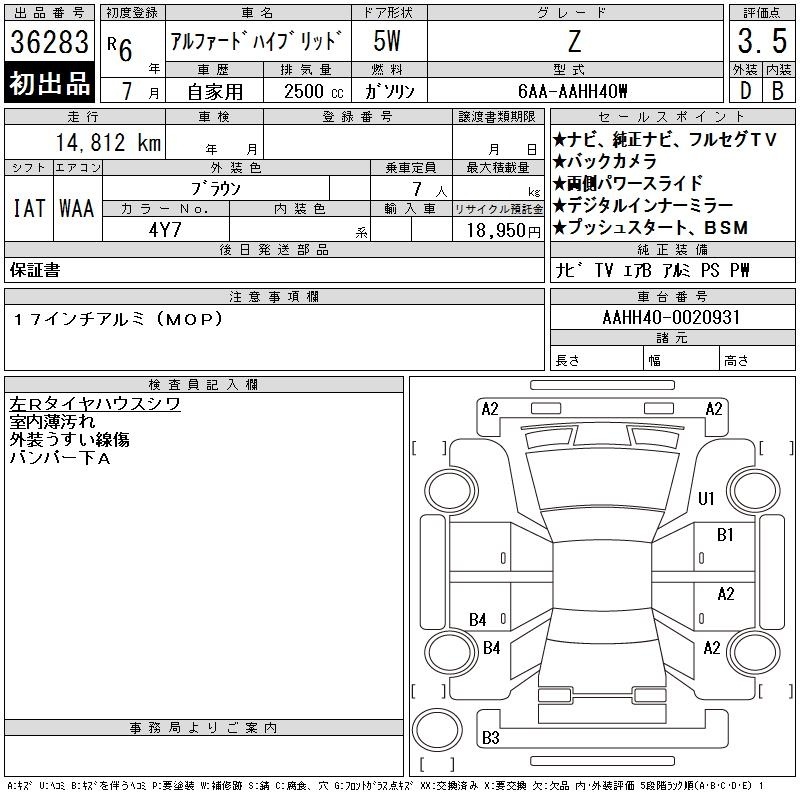
Task: Click the バンパー下A inspector note
Action: [x=60, y=458]
